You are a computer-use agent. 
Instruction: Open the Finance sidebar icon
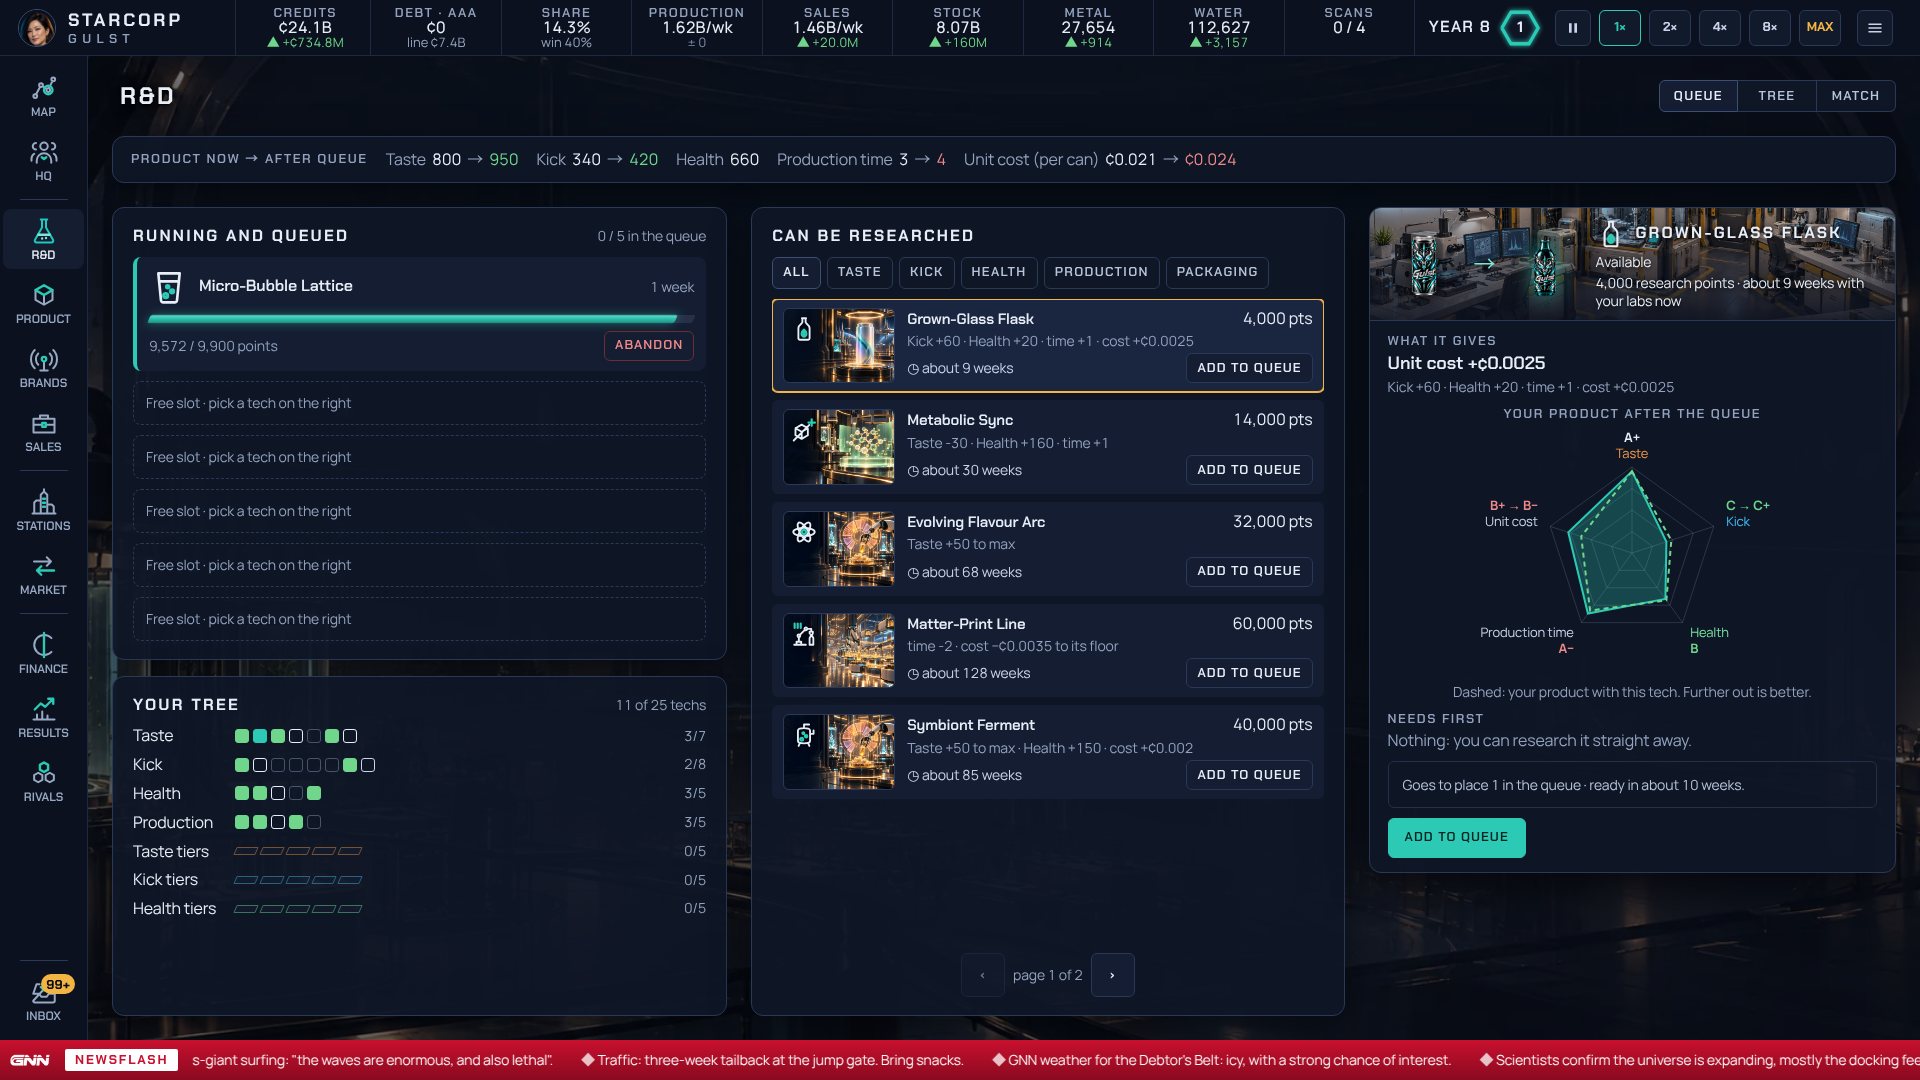(x=43, y=654)
